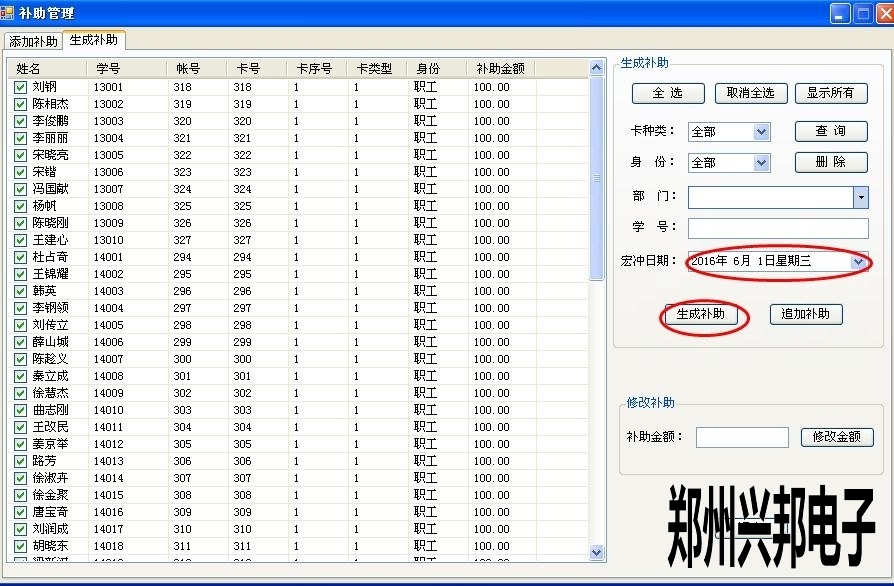Click the 补助金额 input field
This screenshot has height=586, width=894.
[x=742, y=437]
